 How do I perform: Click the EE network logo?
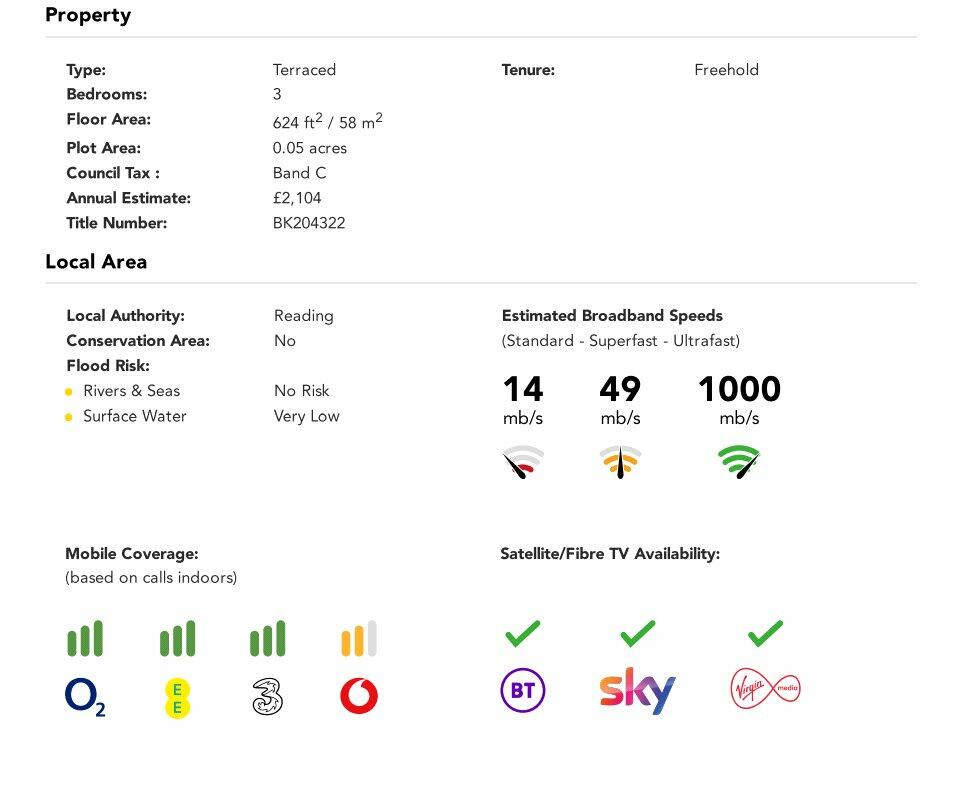177,697
